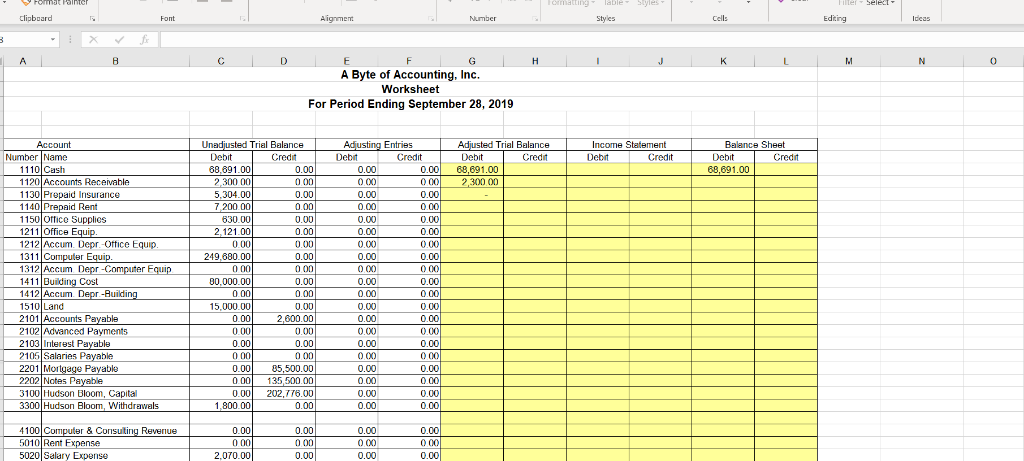Click the Accounts Payable credit 2,600.00
1024x461 pixels.
(x=283, y=319)
